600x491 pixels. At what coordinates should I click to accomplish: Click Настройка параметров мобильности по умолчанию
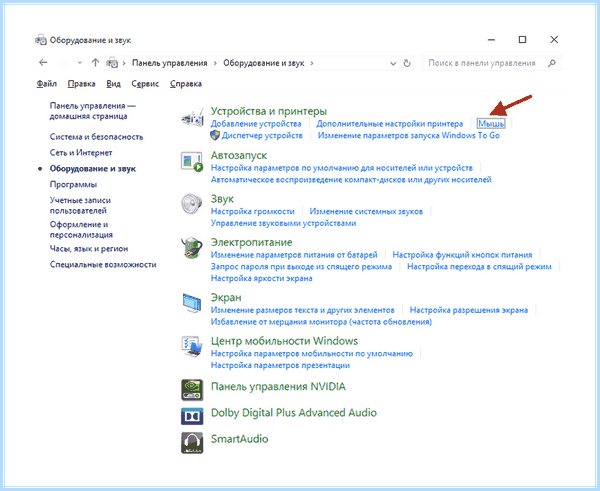[311, 354]
